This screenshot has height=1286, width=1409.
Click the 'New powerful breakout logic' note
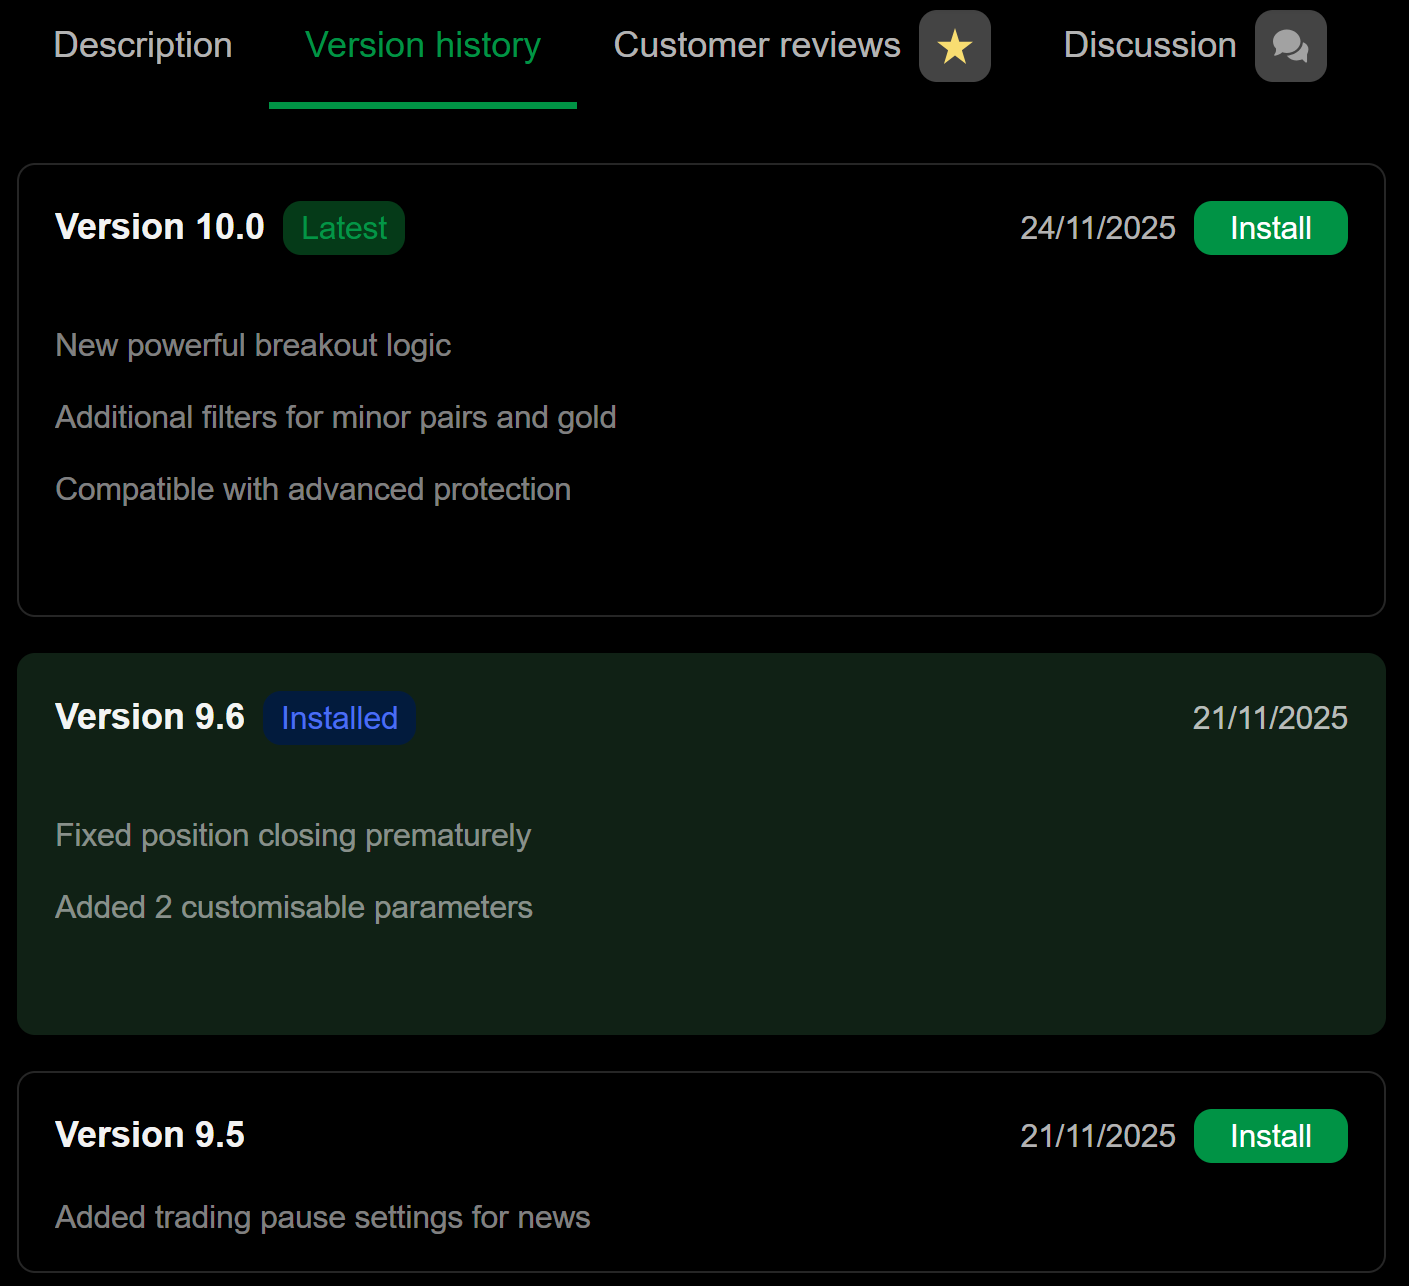tap(253, 345)
